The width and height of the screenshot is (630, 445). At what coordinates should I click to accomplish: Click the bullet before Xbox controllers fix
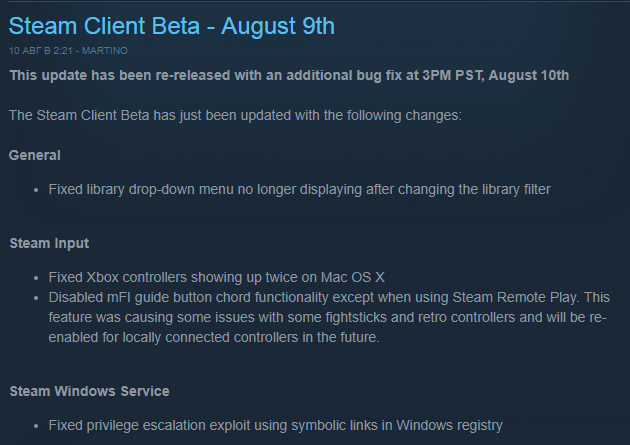(36, 278)
